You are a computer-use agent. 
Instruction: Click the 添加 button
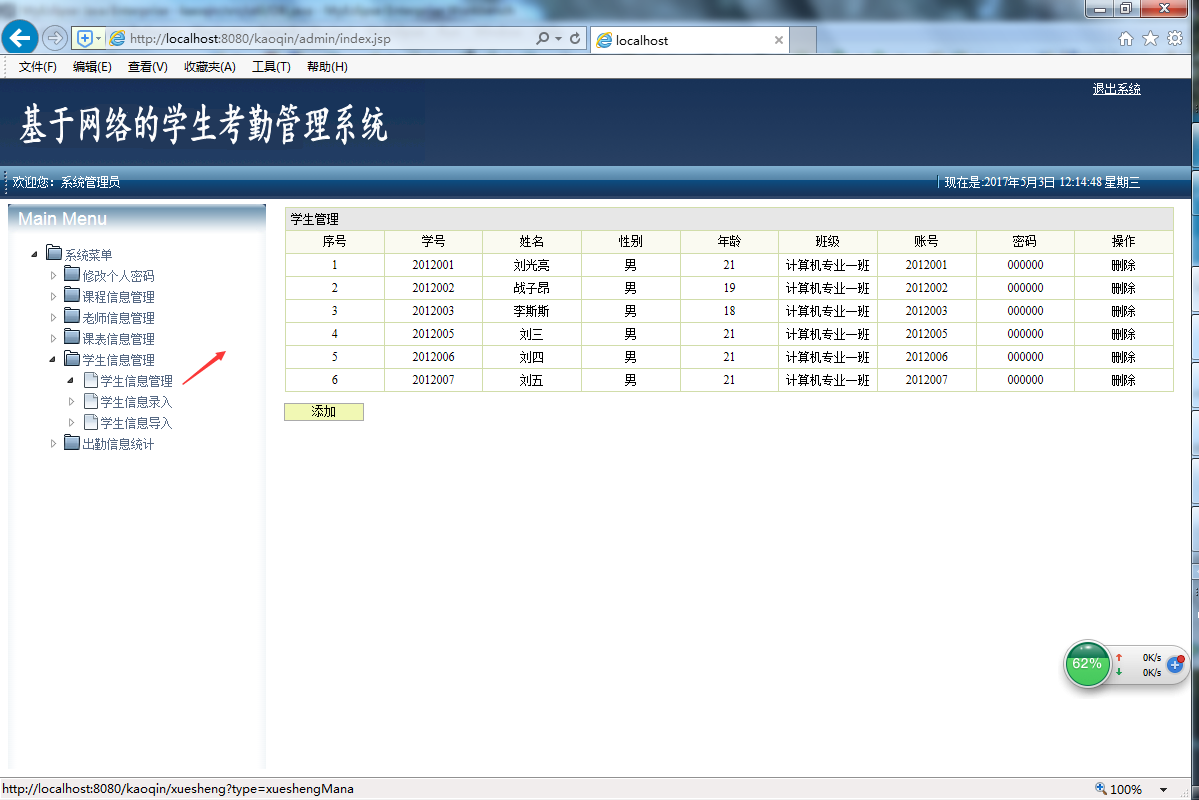tap(323, 411)
